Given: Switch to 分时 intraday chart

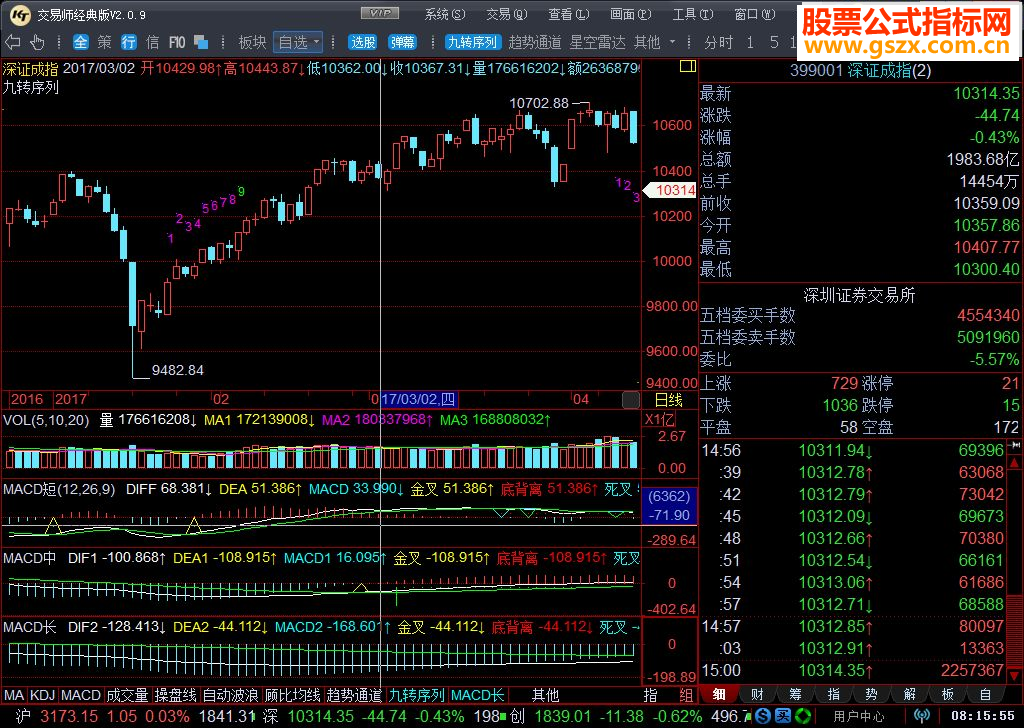Looking at the screenshot, I should pyautogui.click(x=718, y=42).
